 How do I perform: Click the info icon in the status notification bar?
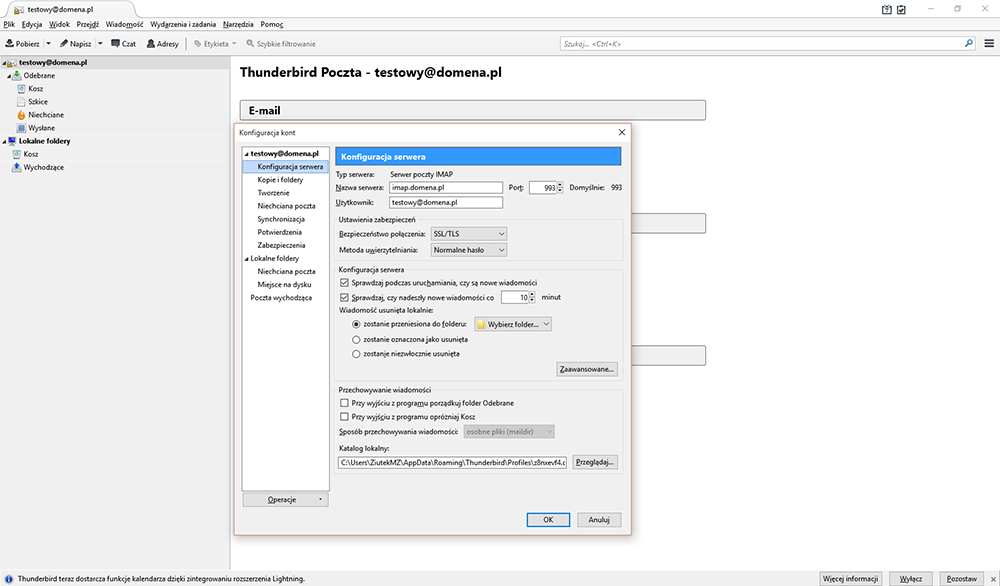[8, 579]
